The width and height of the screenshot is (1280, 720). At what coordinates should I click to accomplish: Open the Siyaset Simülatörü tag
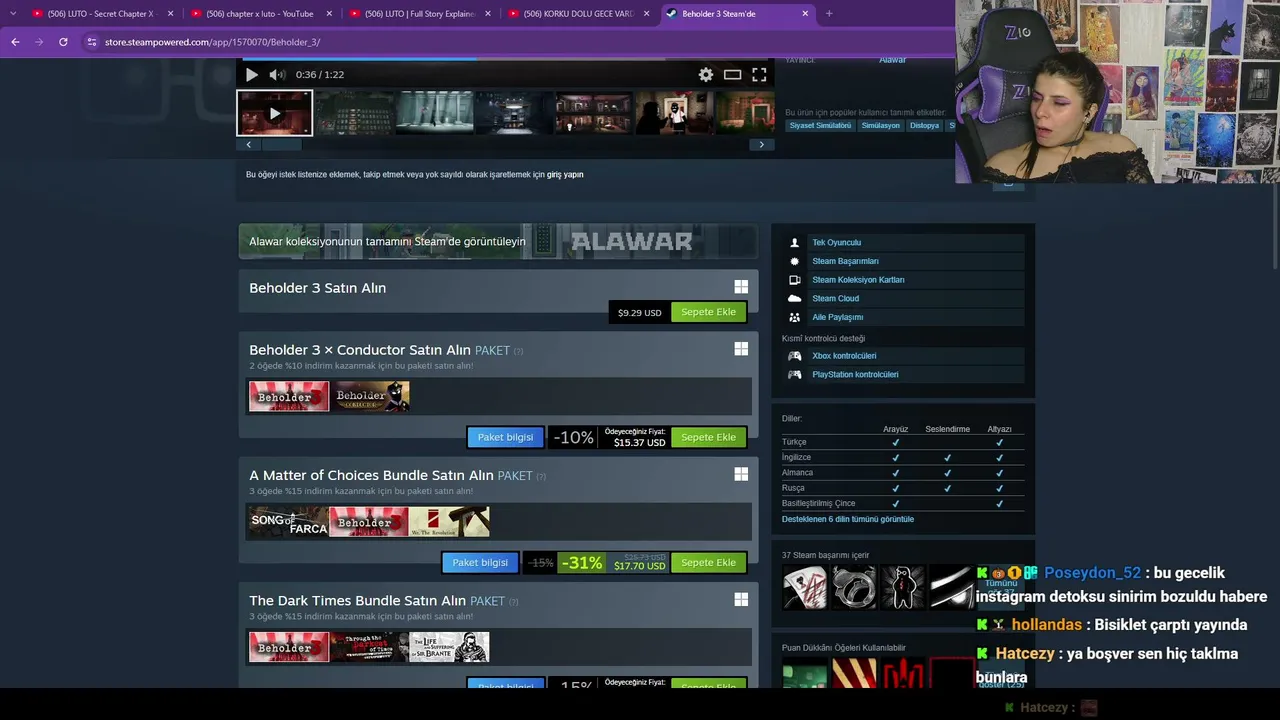pyautogui.click(x=820, y=126)
